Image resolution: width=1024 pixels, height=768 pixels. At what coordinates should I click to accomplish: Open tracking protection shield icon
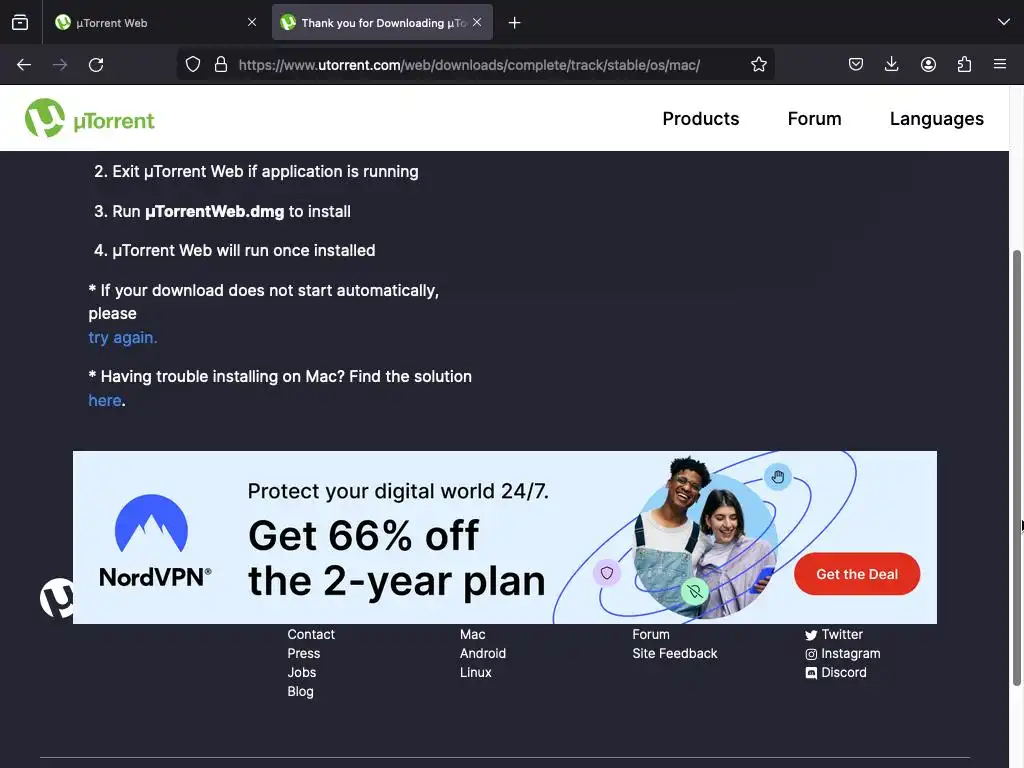[x=193, y=65]
